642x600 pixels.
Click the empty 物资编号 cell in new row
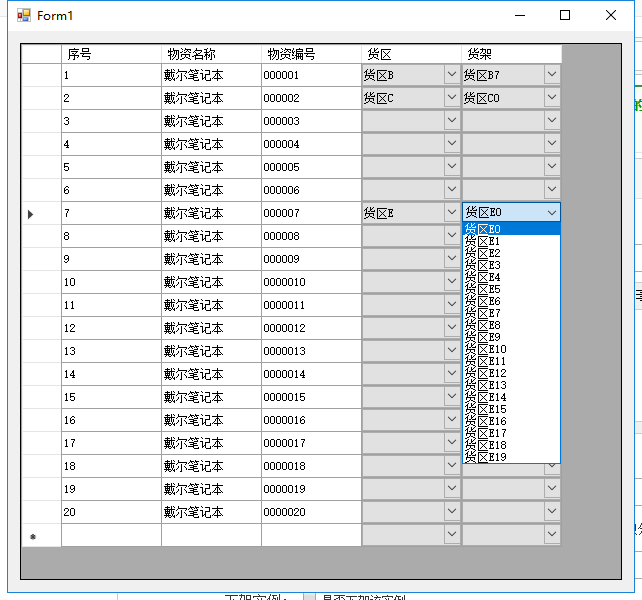click(x=311, y=535)
